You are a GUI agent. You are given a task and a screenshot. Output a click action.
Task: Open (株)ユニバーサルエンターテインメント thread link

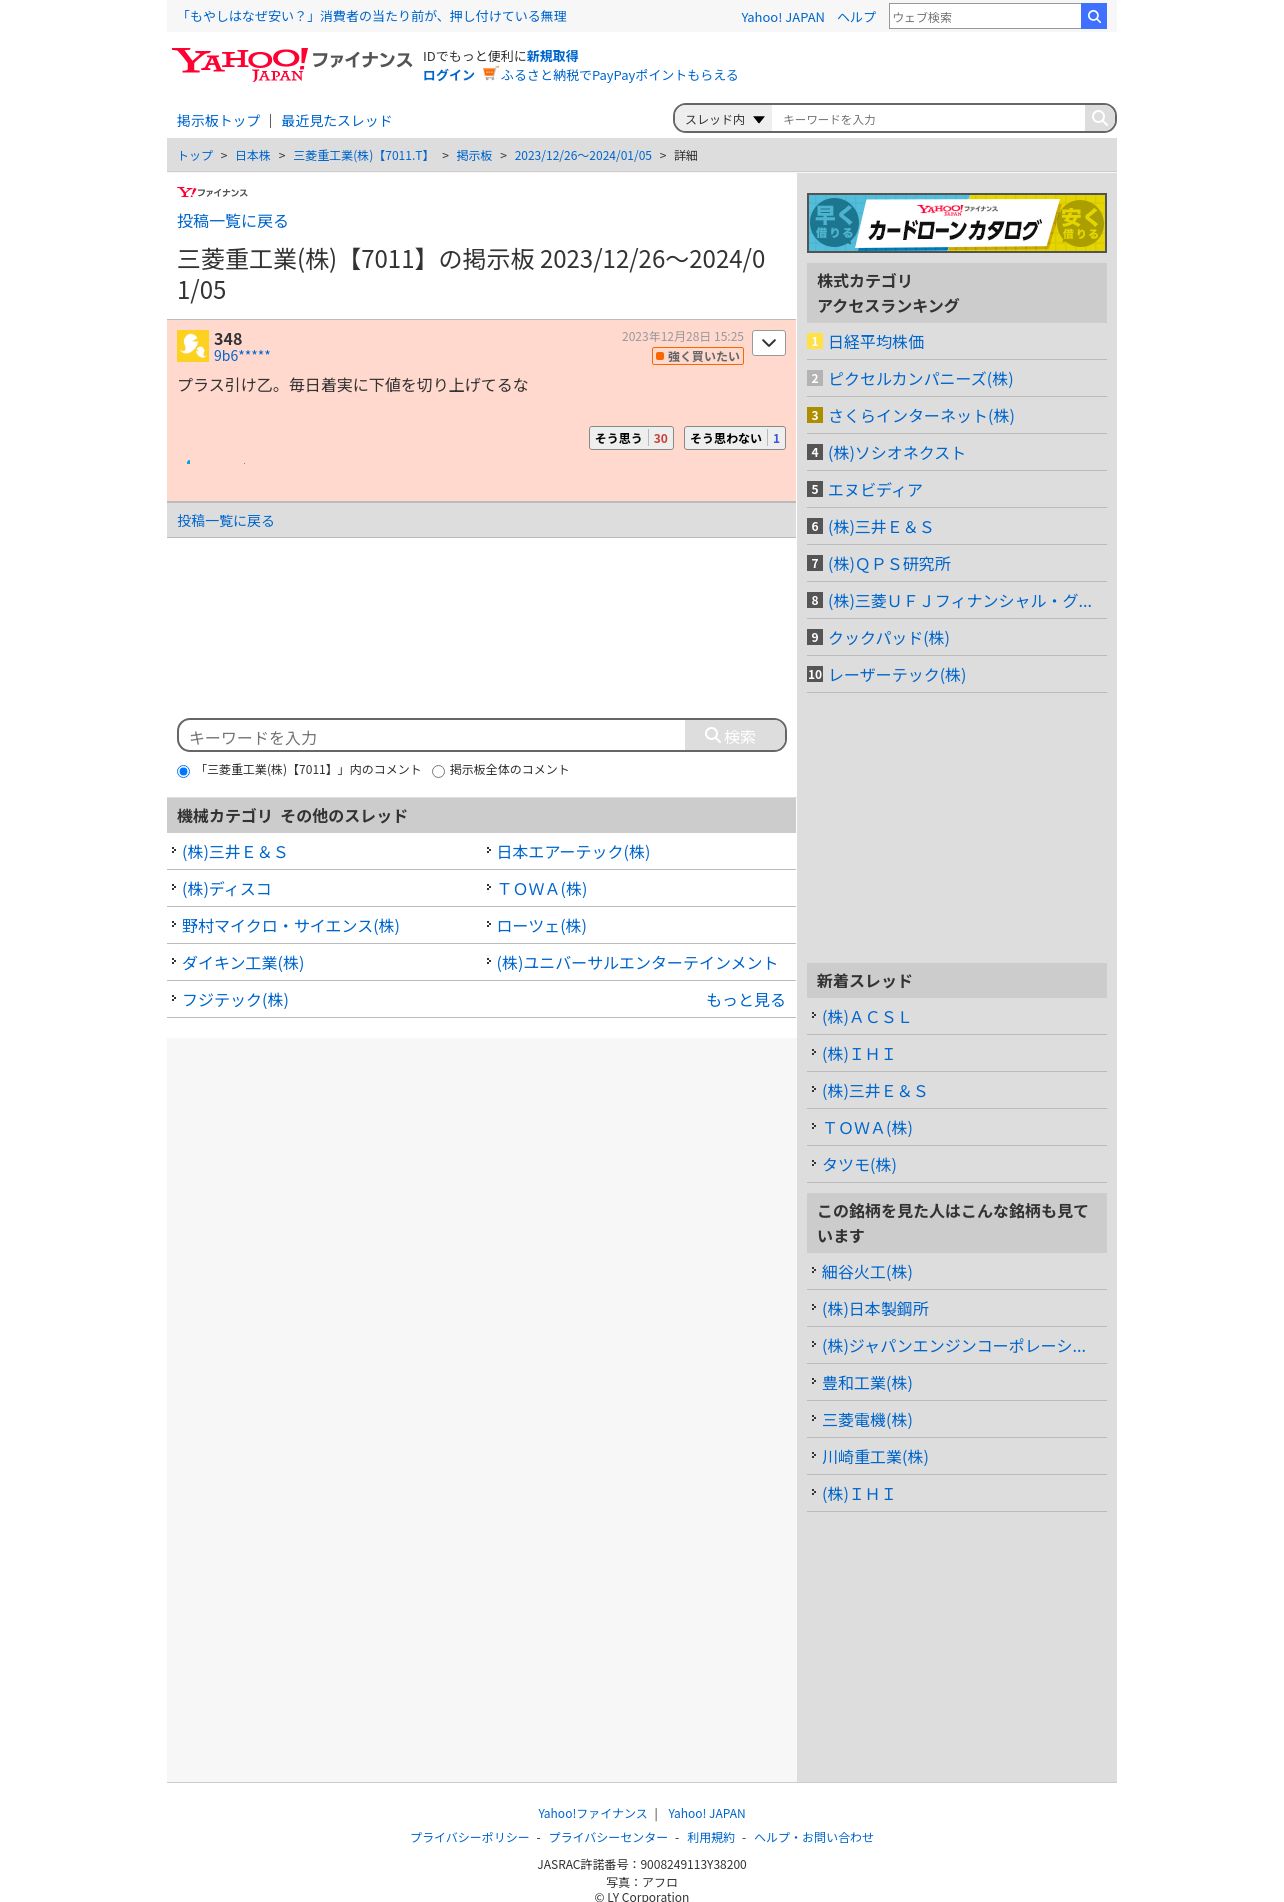(x=637, y=963)
